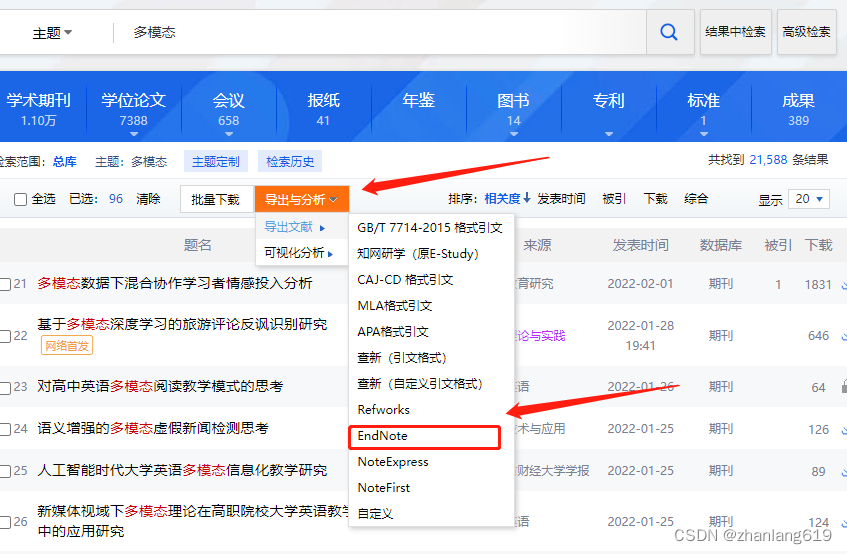Image resolution: width=847 pixels, height=554 pixels.
Task: Open the 显示 20 per-page dropdown
Action: [809, 199]
